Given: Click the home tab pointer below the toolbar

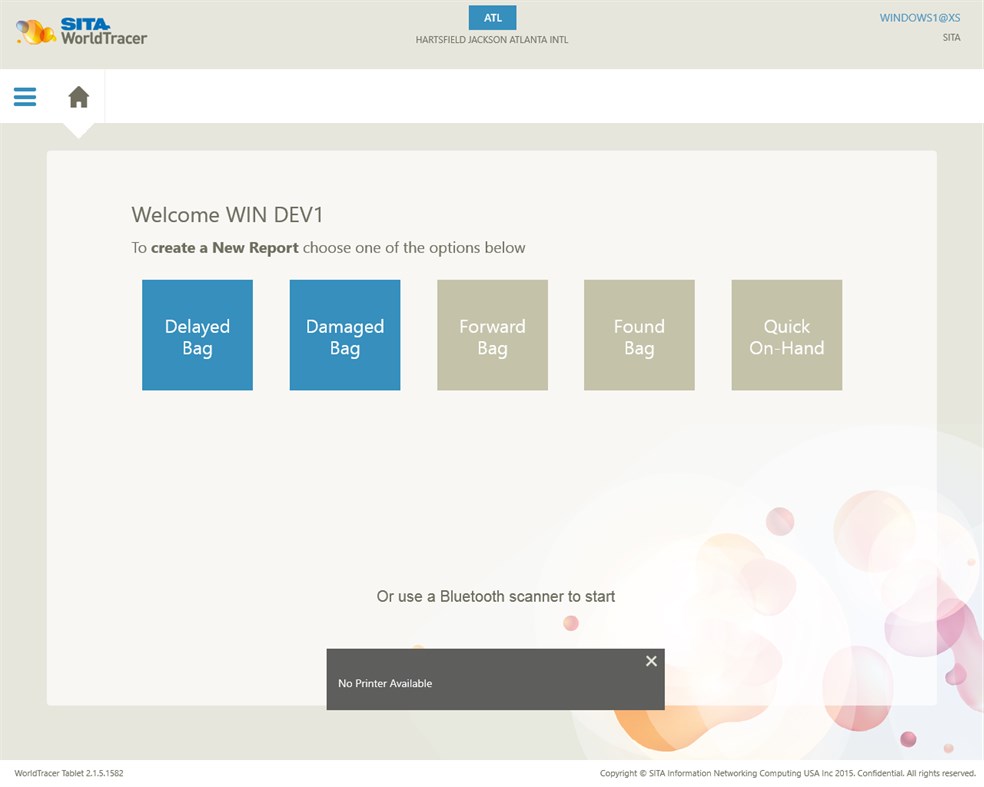Looking at the screenshot, I should [78, 128].
